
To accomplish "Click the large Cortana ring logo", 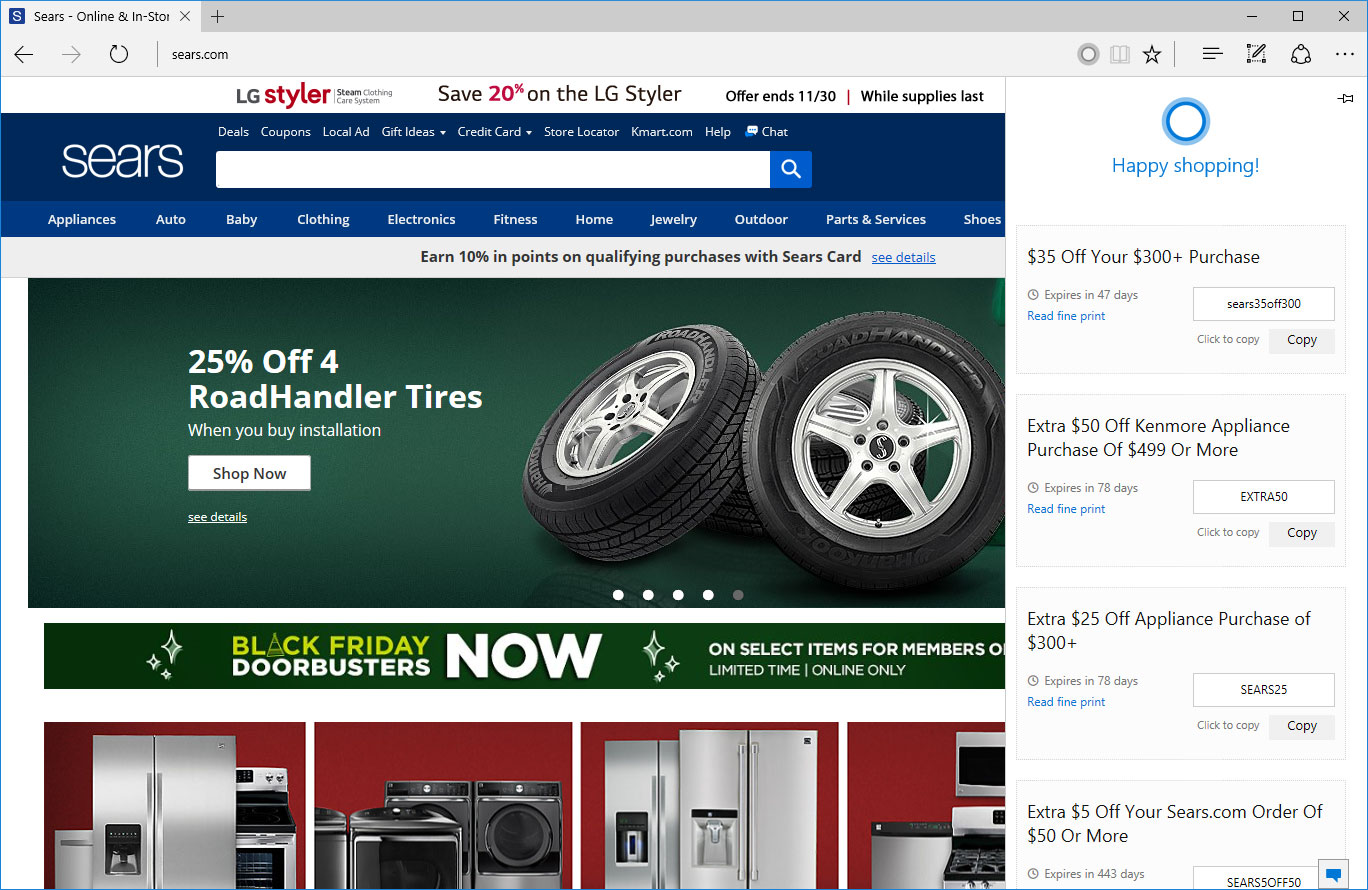I will 1186,122.
